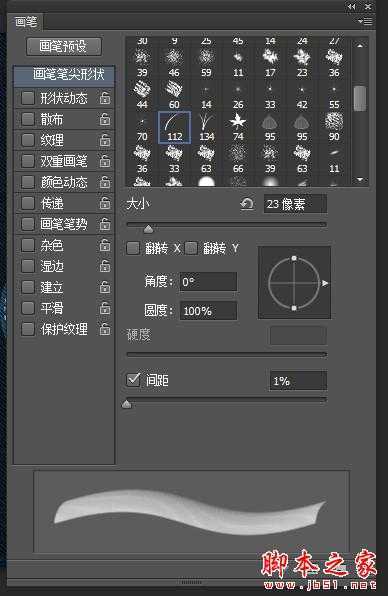Click the lock icon beside 双重画笔
388x596 pixels.
pyautogui.click(x=105, y=161)
